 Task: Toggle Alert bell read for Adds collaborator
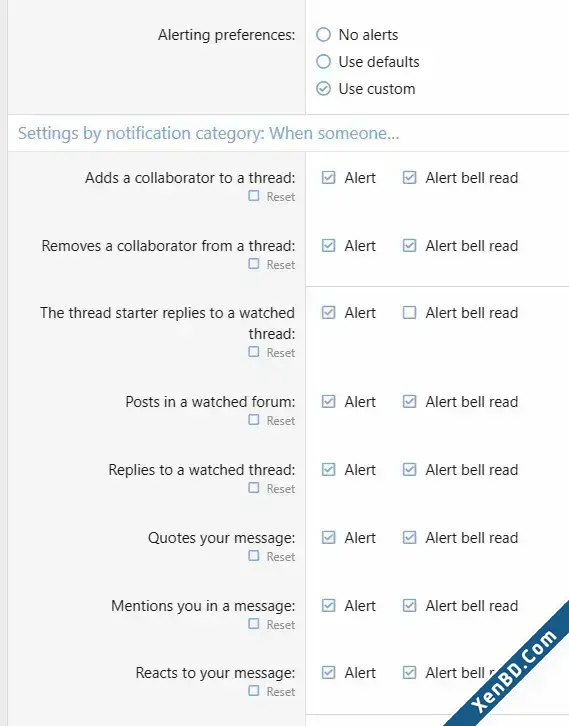tap(409, 178)
